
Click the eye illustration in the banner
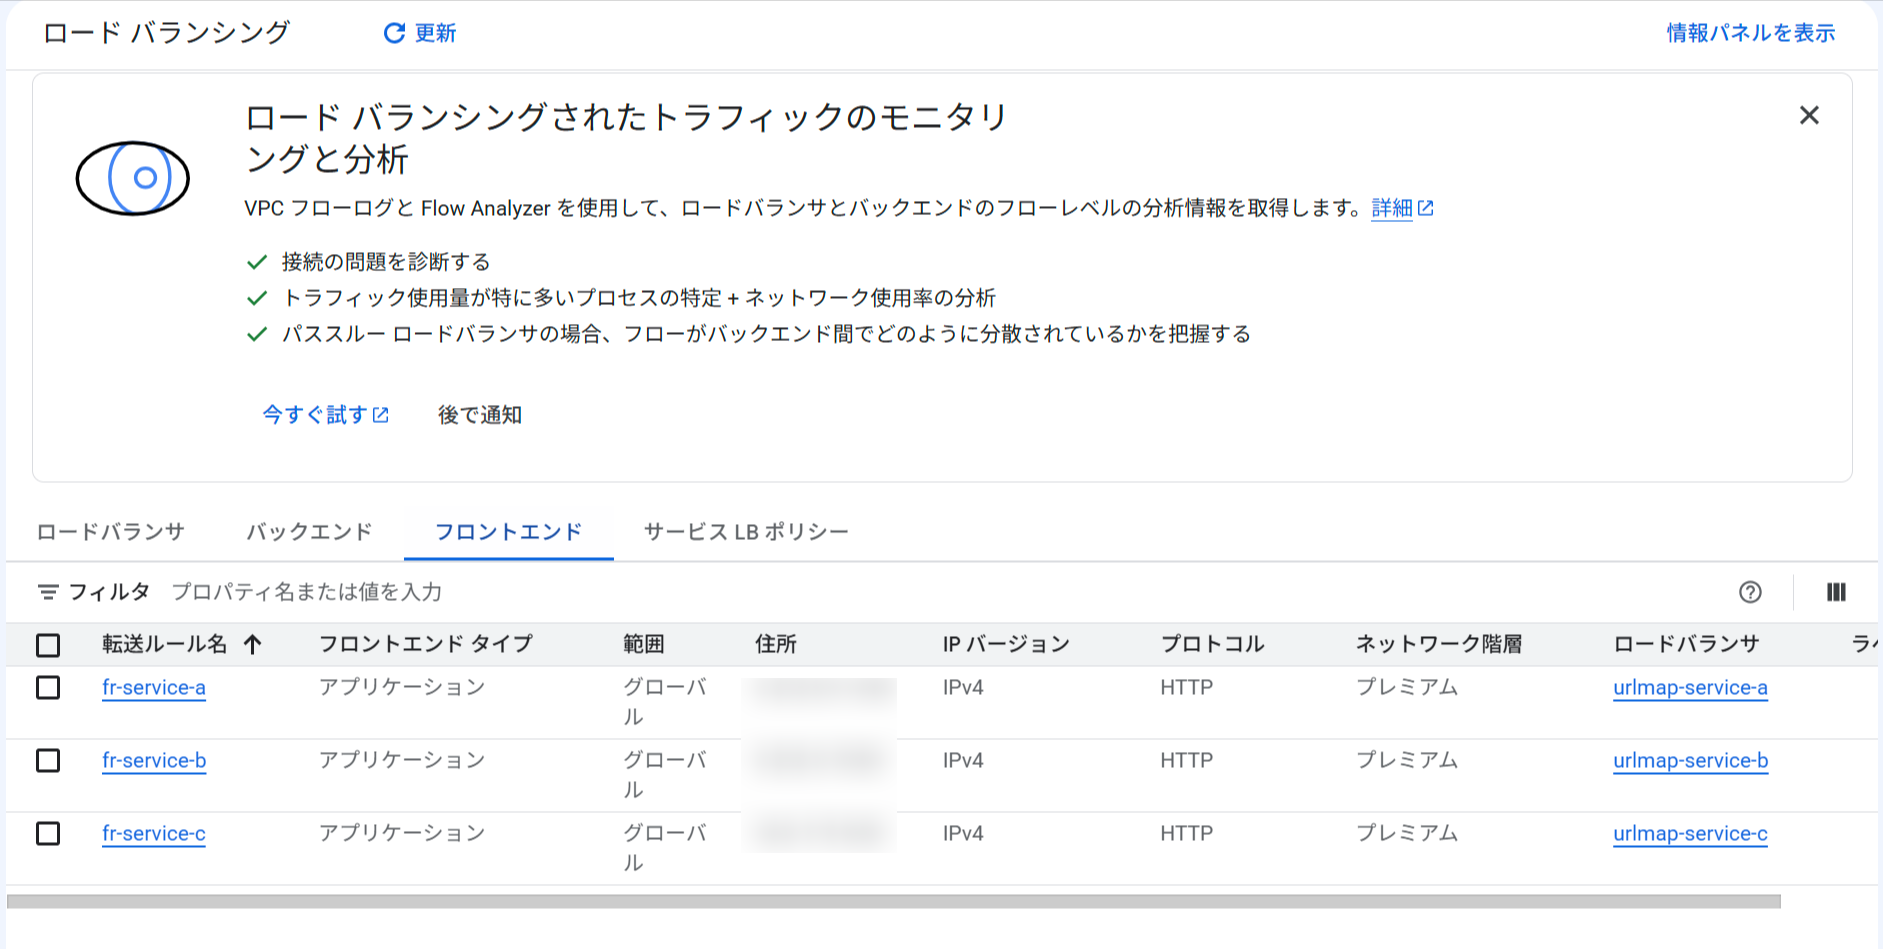133,178
